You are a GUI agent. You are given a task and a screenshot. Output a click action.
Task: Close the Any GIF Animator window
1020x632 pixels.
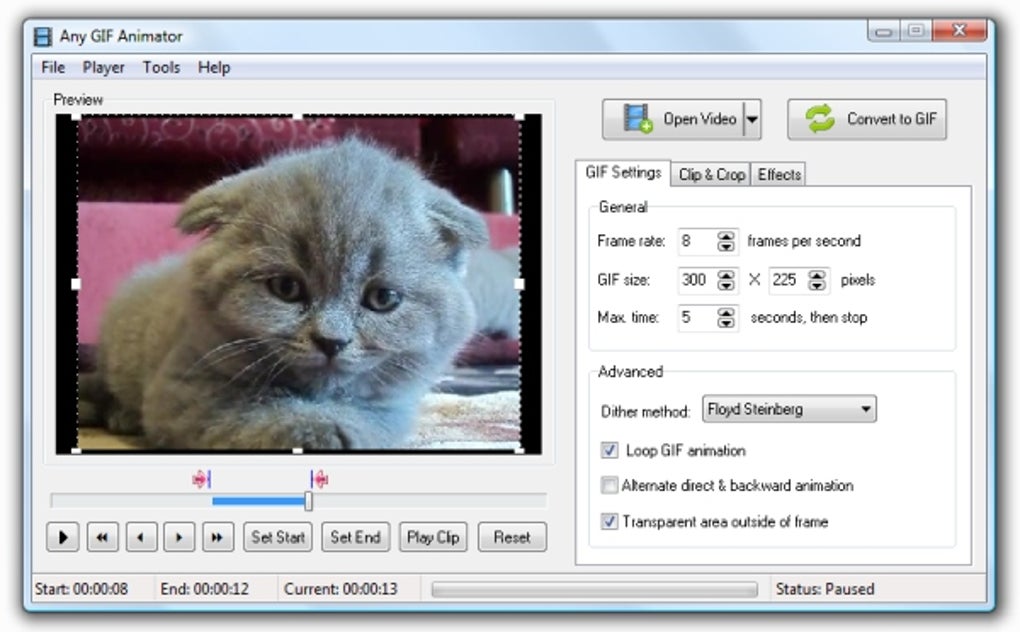(960, 31)
